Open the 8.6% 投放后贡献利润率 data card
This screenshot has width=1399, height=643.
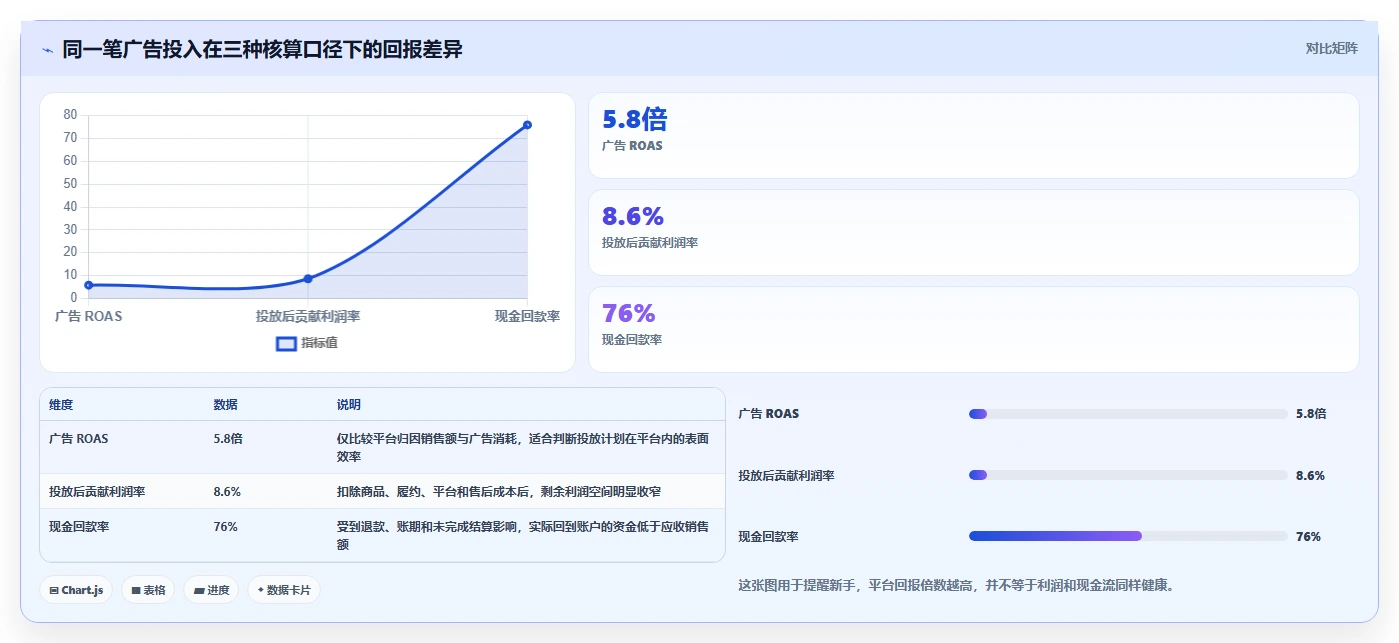pyautogui.click(x=973, y=232)
